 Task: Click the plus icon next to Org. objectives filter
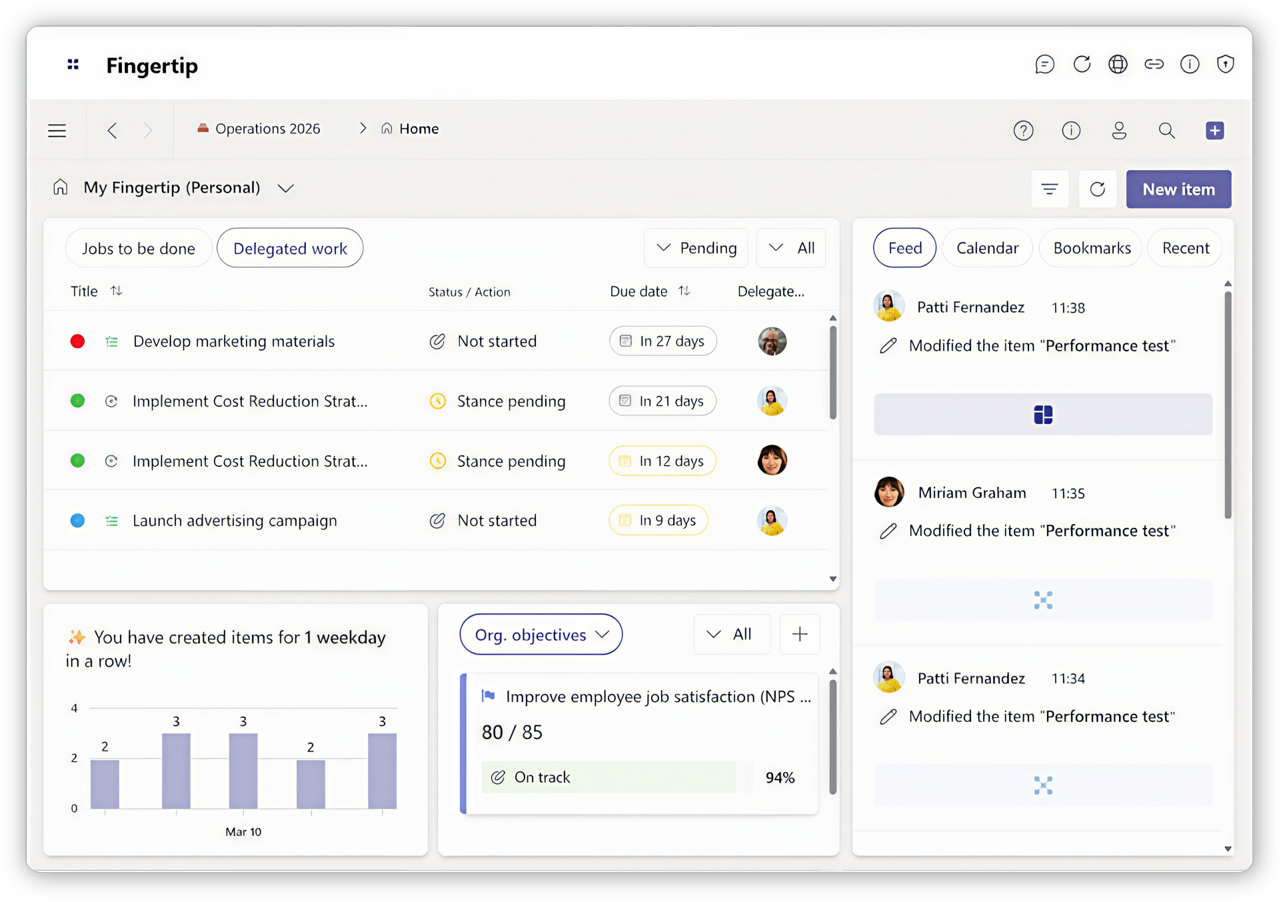[799, 634]
